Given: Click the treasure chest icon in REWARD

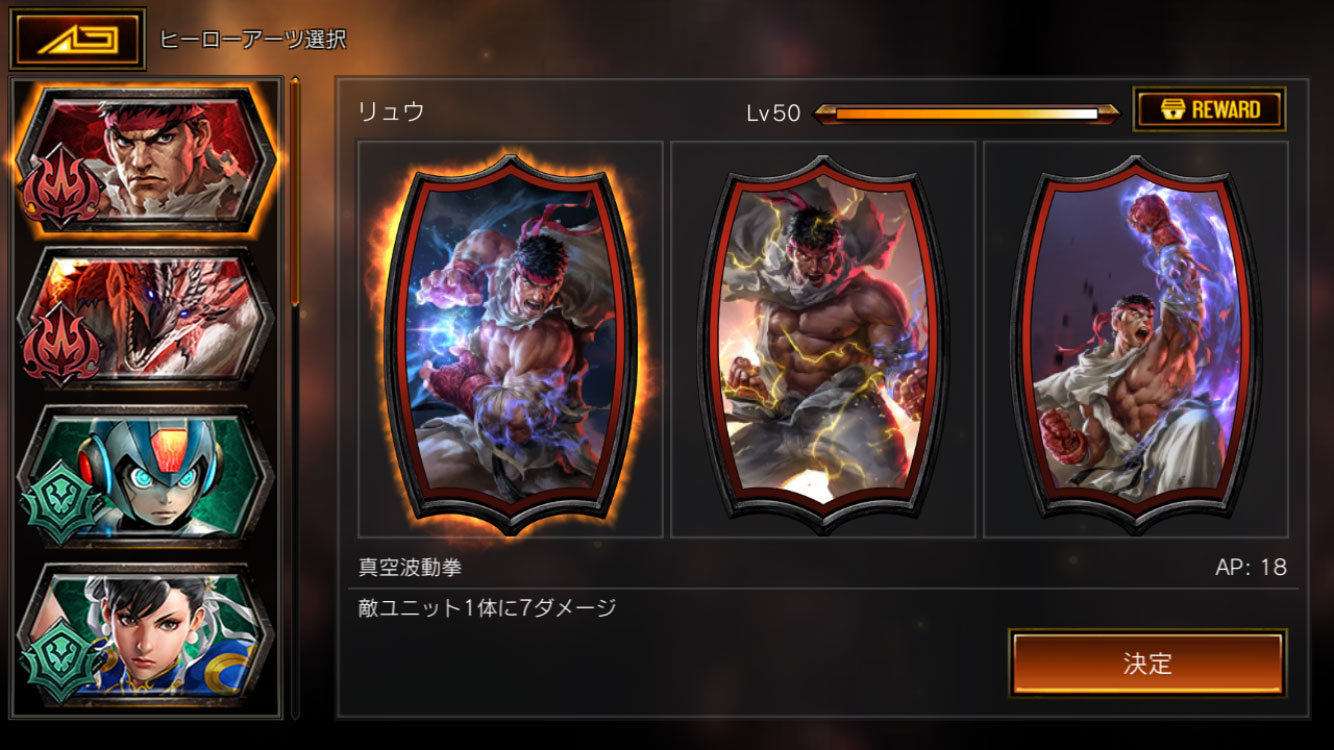Looking at the screenshot, I should 1166,109.
